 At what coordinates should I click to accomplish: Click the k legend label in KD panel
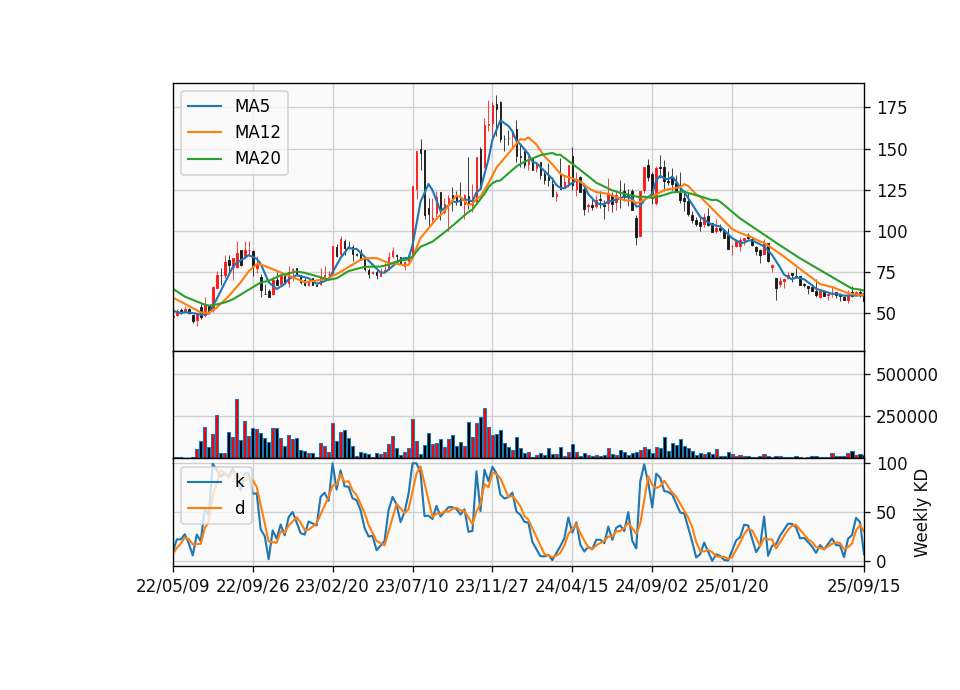(x=239, y=482)
